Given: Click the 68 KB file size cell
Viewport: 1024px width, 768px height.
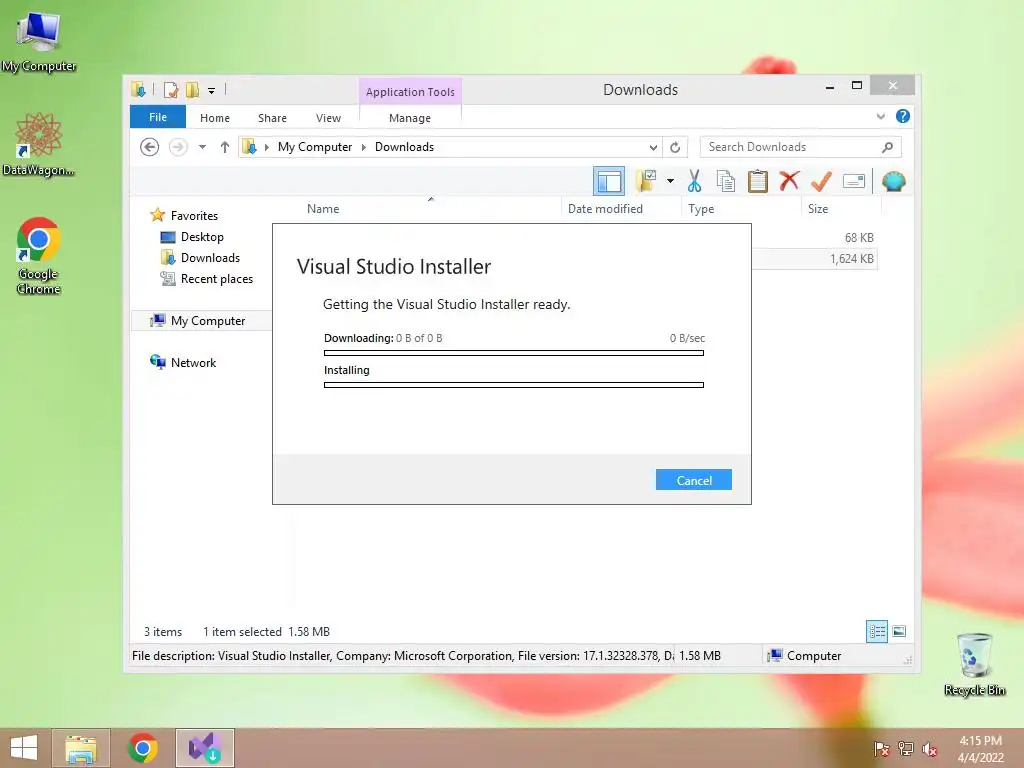Looking at the screenshot, I should click(x=859, y=238).
